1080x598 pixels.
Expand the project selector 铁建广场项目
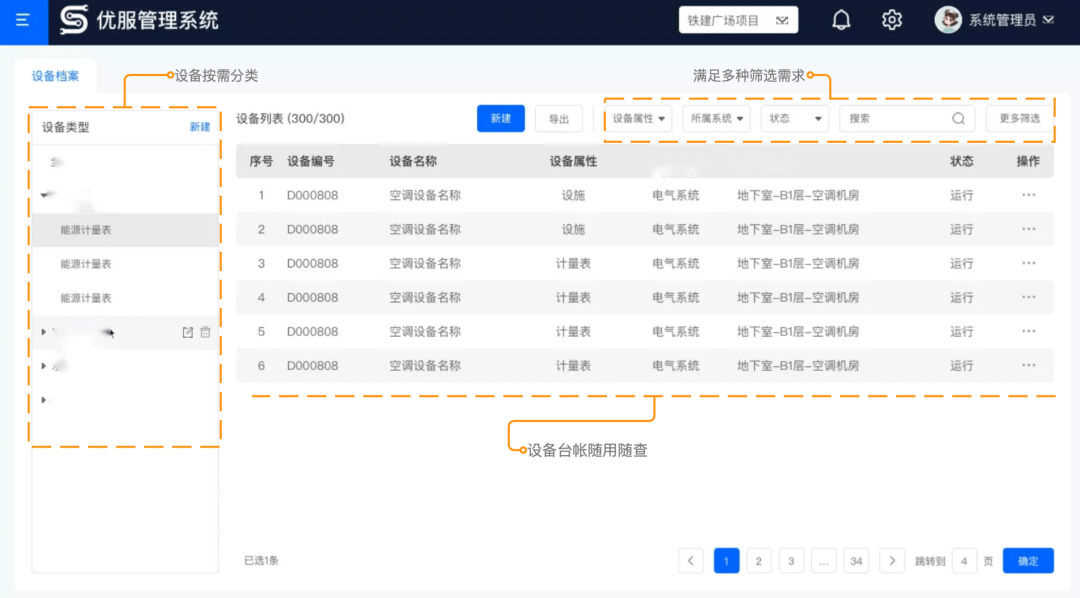(x=738, y=19)
